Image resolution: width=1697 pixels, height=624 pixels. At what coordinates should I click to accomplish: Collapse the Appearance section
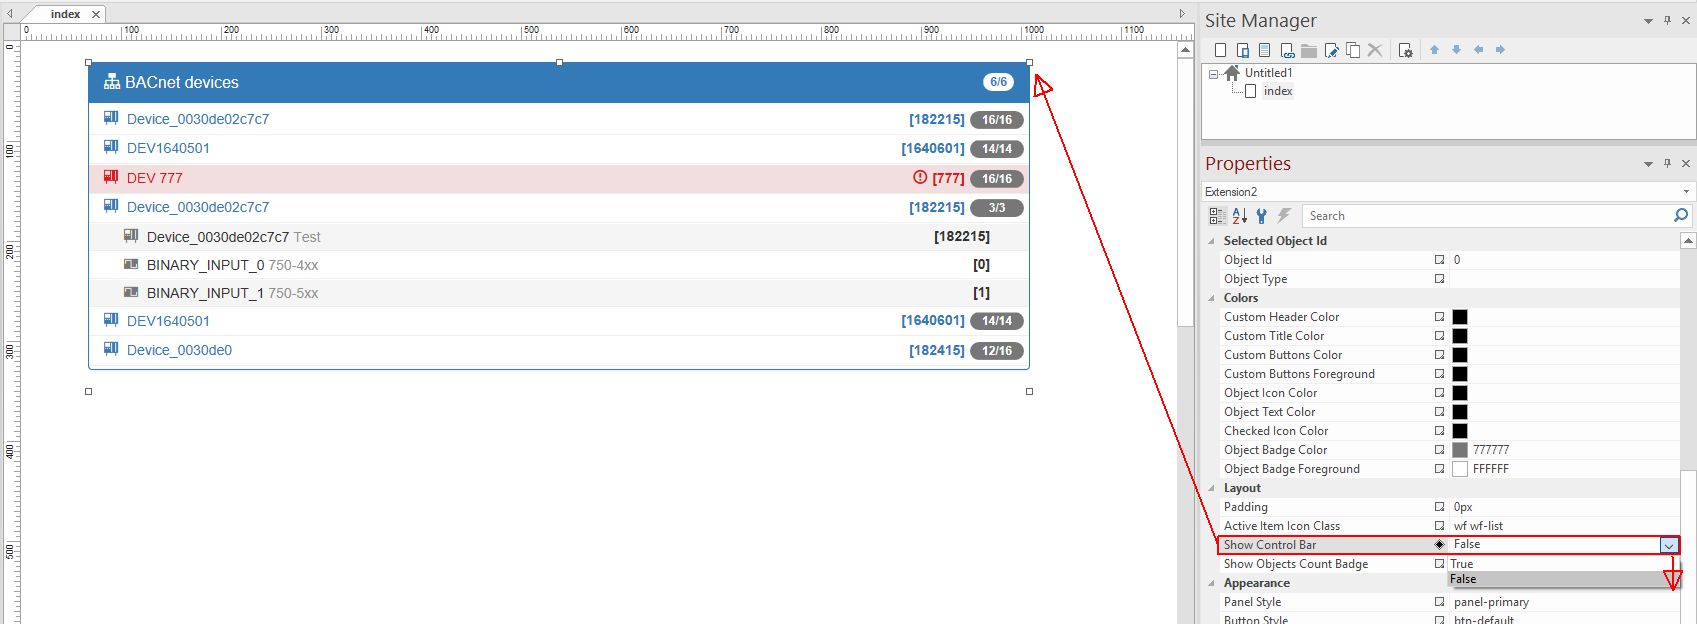click(x=1212, y=583)
